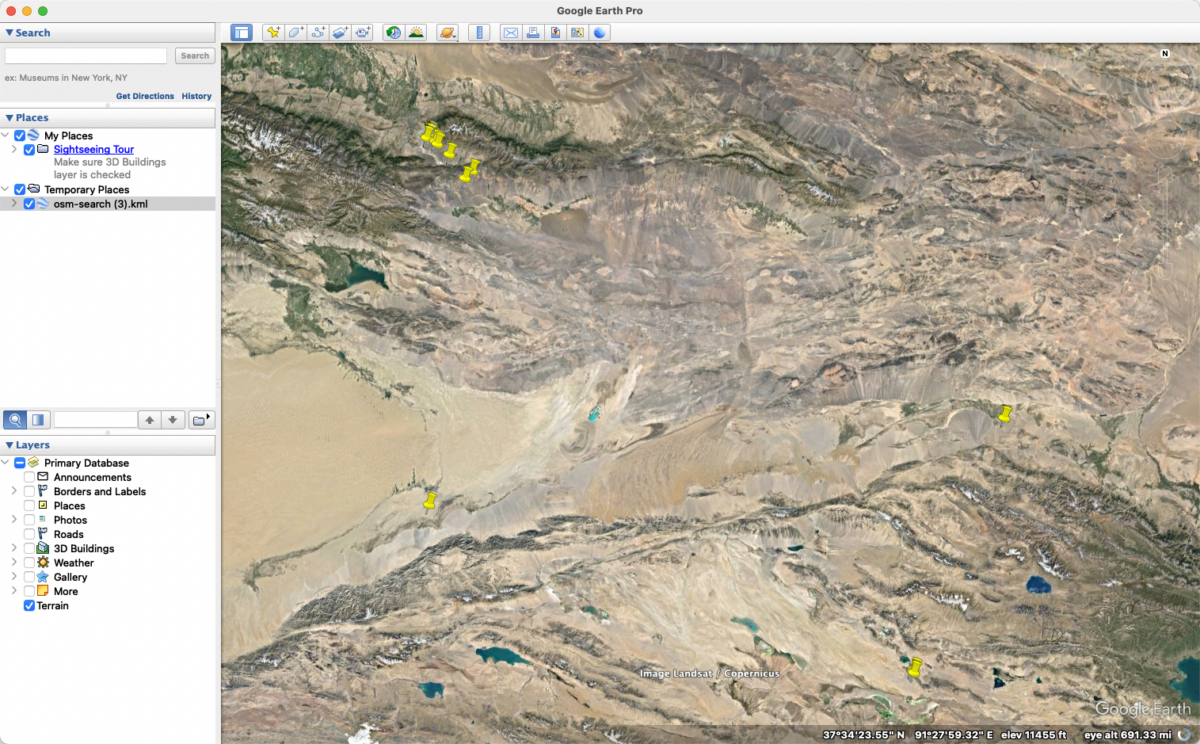Open the Ruler measuring tool
1200x744 pixels.
coord(479,32)
